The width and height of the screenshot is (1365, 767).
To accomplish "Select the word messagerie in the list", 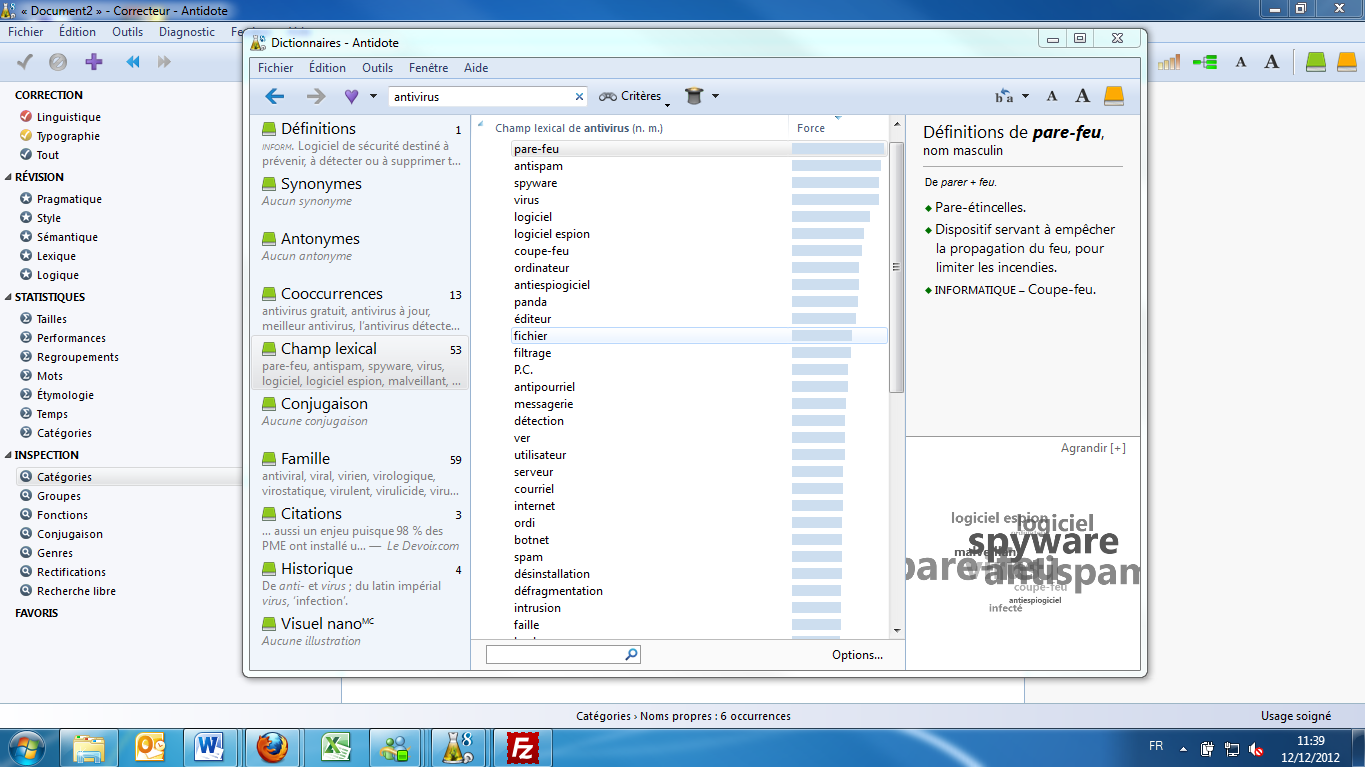I will 544,404.
